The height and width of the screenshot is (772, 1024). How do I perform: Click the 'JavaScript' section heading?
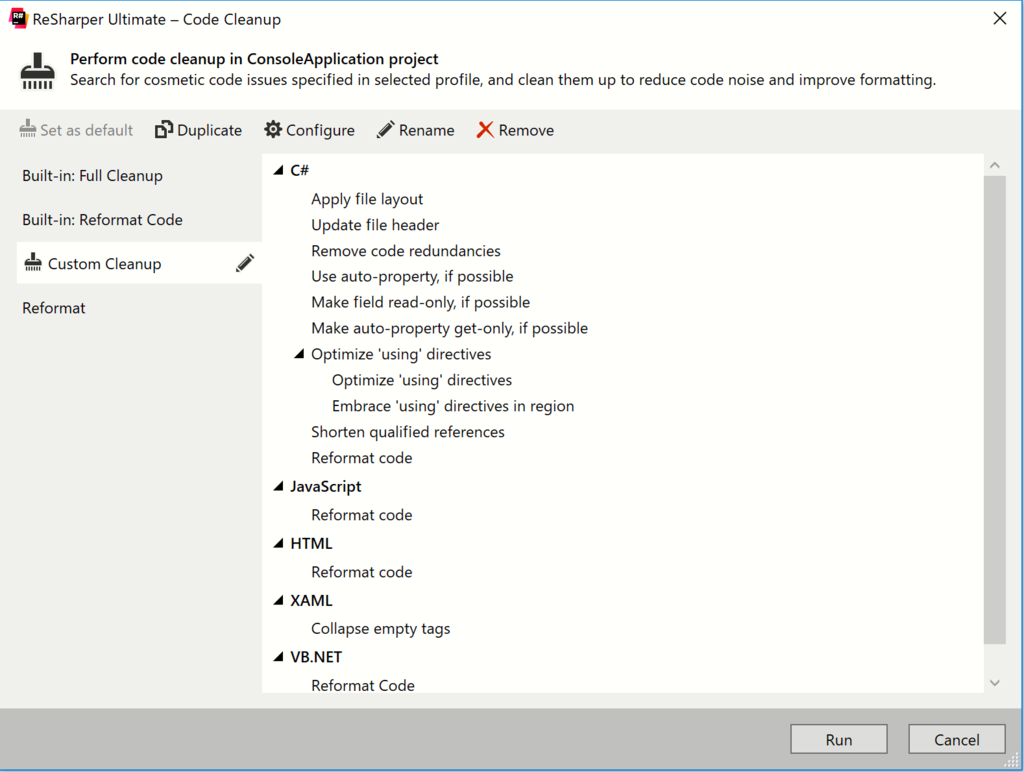[326, 487]
